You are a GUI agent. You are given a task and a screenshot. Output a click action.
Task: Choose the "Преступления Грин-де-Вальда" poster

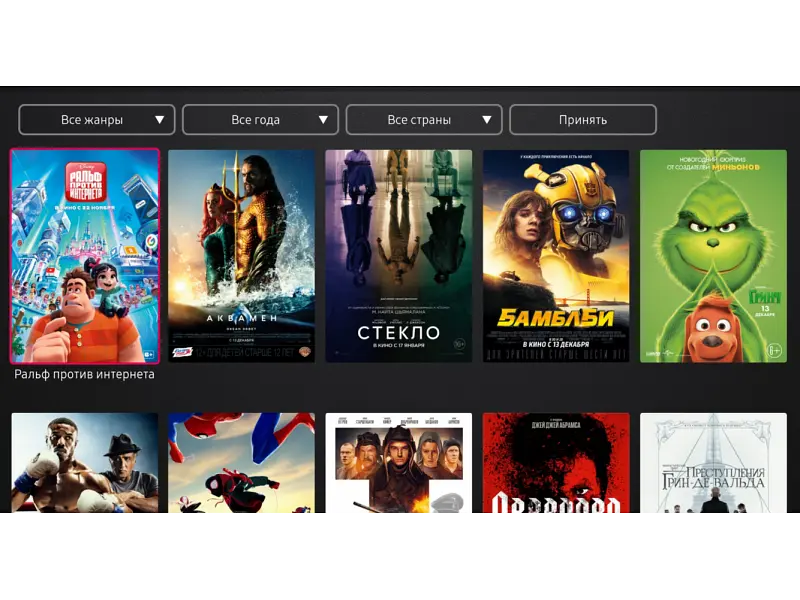click(x=713, y=463)
